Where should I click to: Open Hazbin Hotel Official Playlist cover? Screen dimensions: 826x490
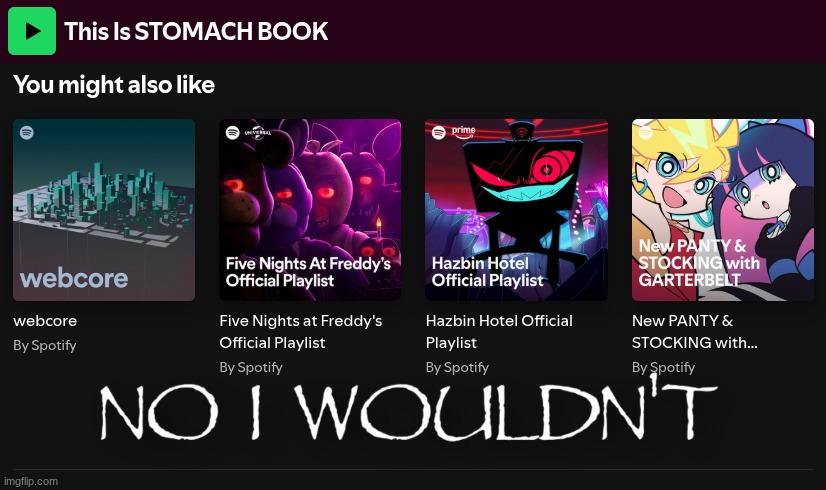click(x=516, y=210)
